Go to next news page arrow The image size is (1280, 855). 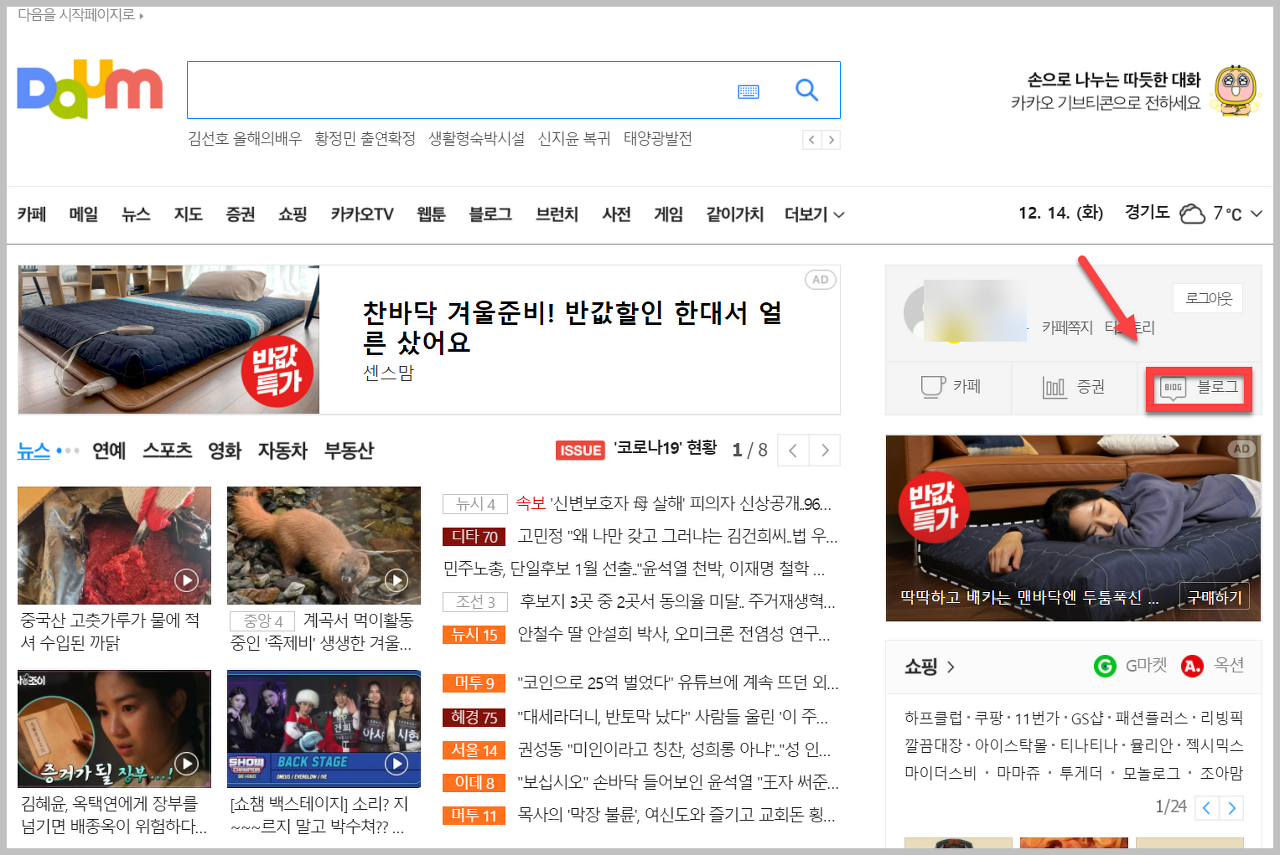click(825, 450)
